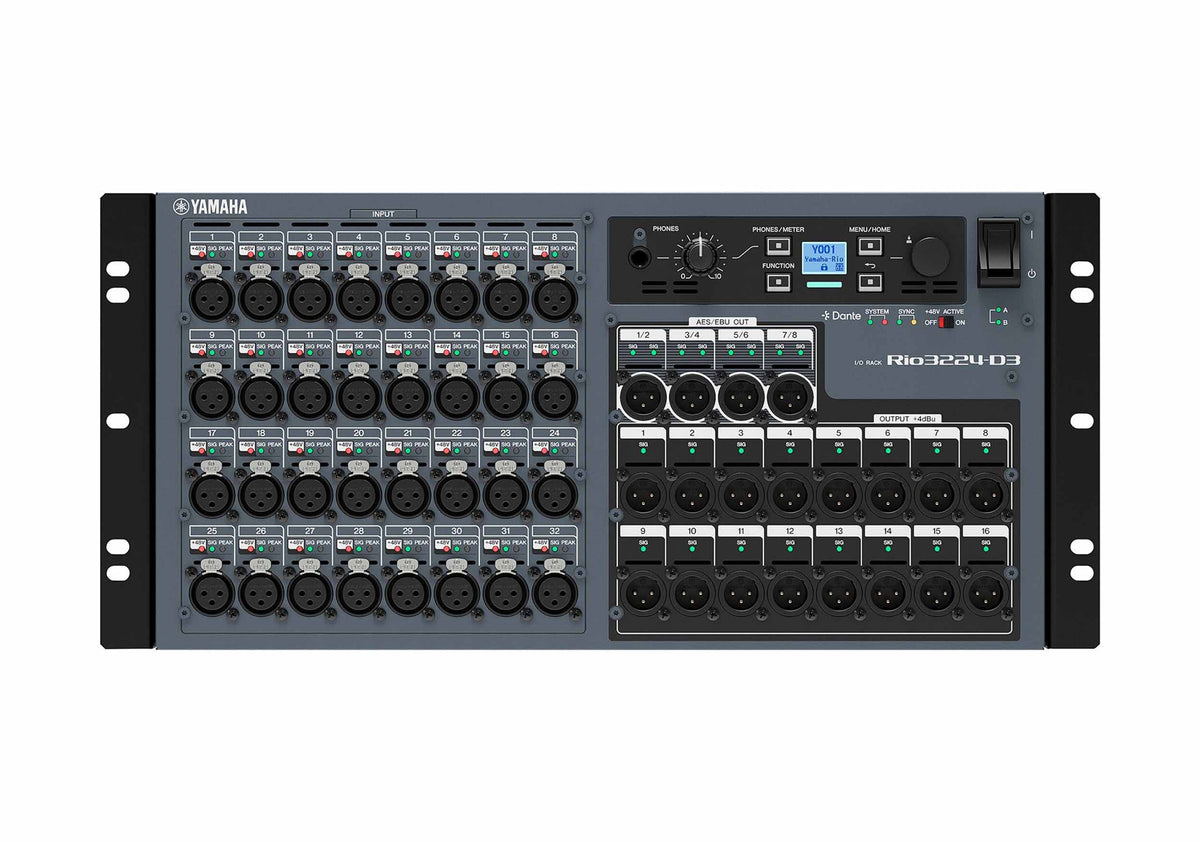This screenshot has width=1200, height=842.
Task: Toggle the +48V ACTIVE master switch
Action: tap(946, 322)
